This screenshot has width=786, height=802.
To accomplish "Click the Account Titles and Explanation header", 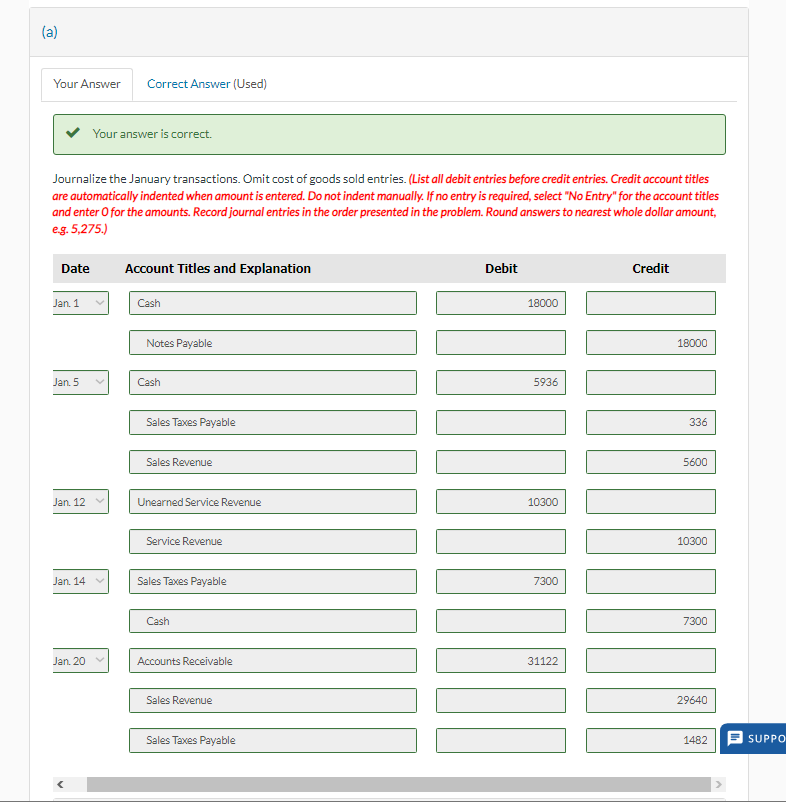I will (x=218, y=269).
